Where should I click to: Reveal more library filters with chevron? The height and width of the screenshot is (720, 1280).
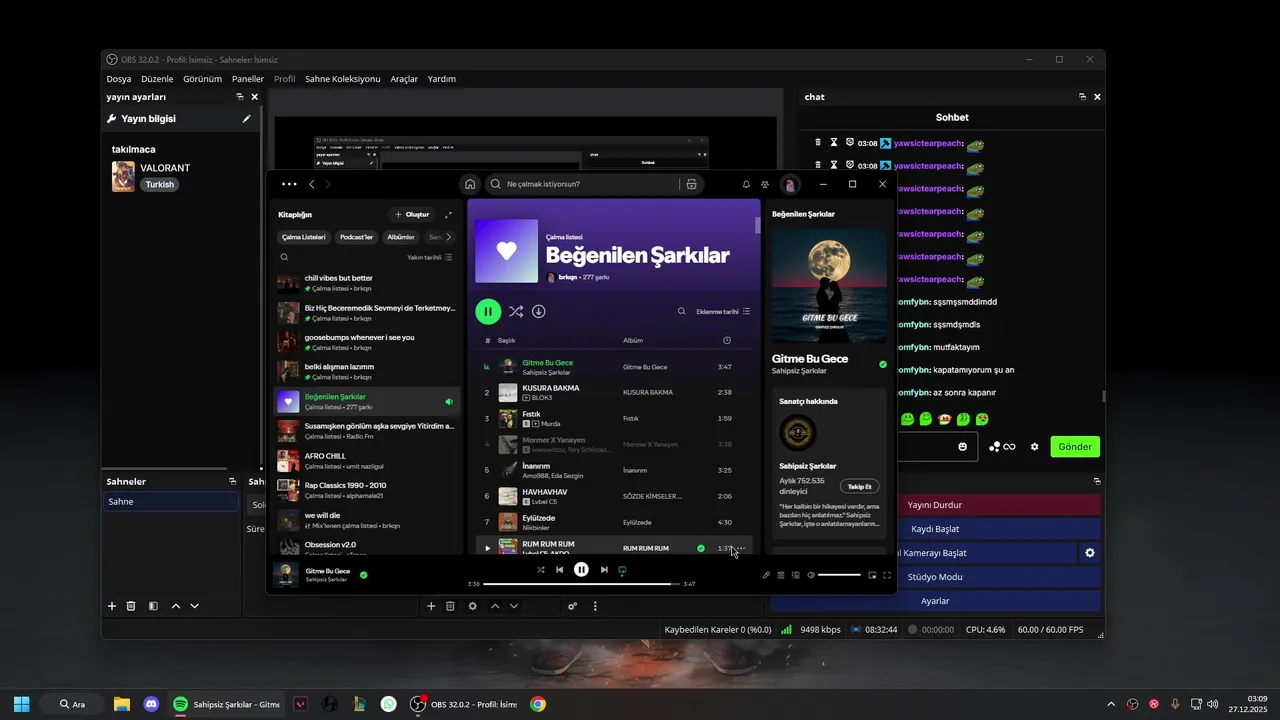[x=448, y=237]
